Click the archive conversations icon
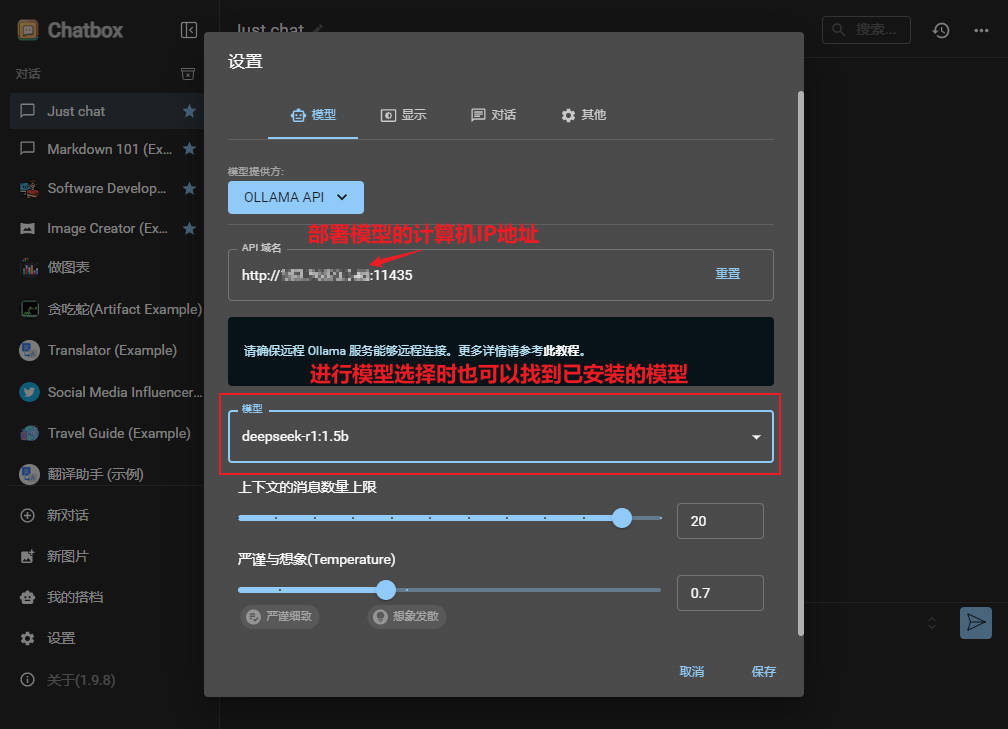The height and width of the screenshot is (729, 1008). pyautogui.click(x=188, y=73)
